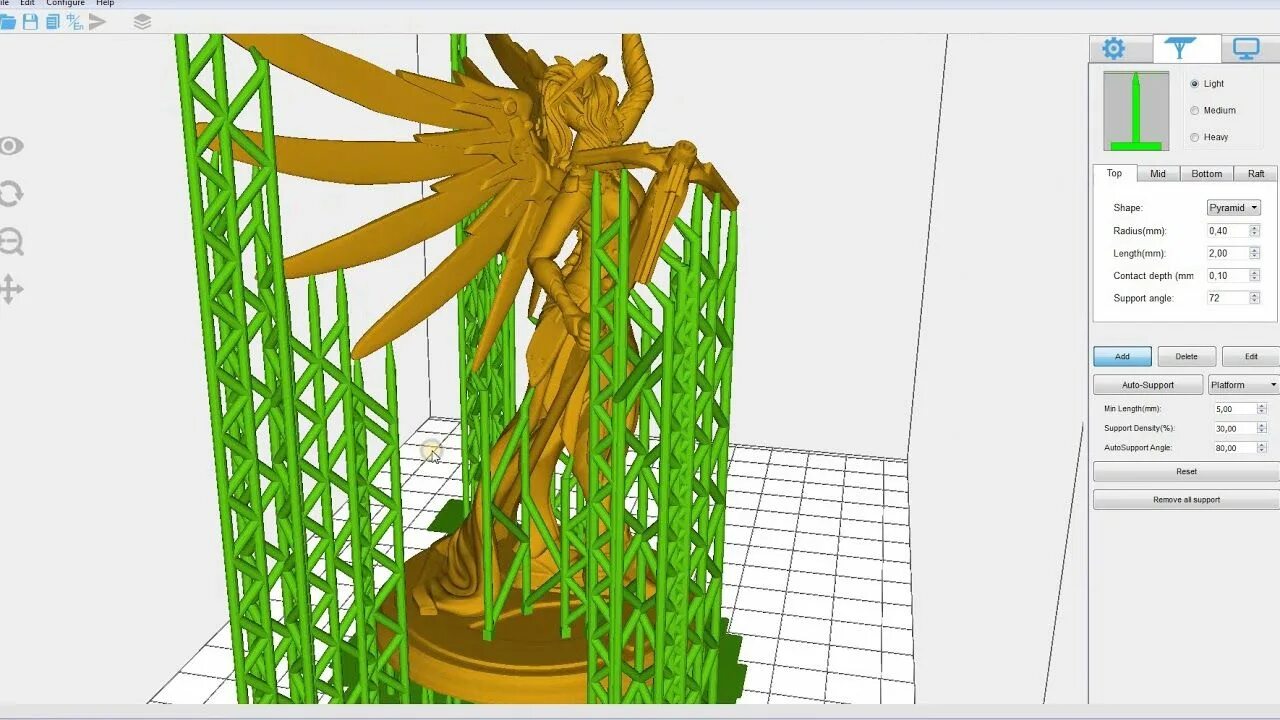1280x720 pixels.
Task: Switch to the Mid support tab
Action: click(1157, 174)
